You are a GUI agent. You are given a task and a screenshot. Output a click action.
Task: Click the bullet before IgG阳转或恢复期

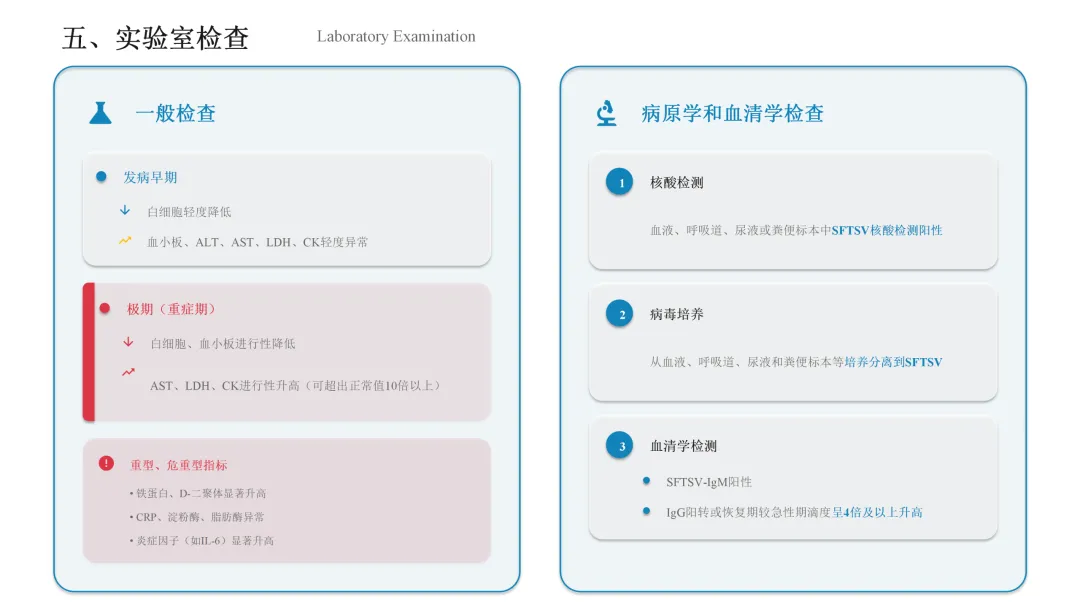[x=646, y=511]
